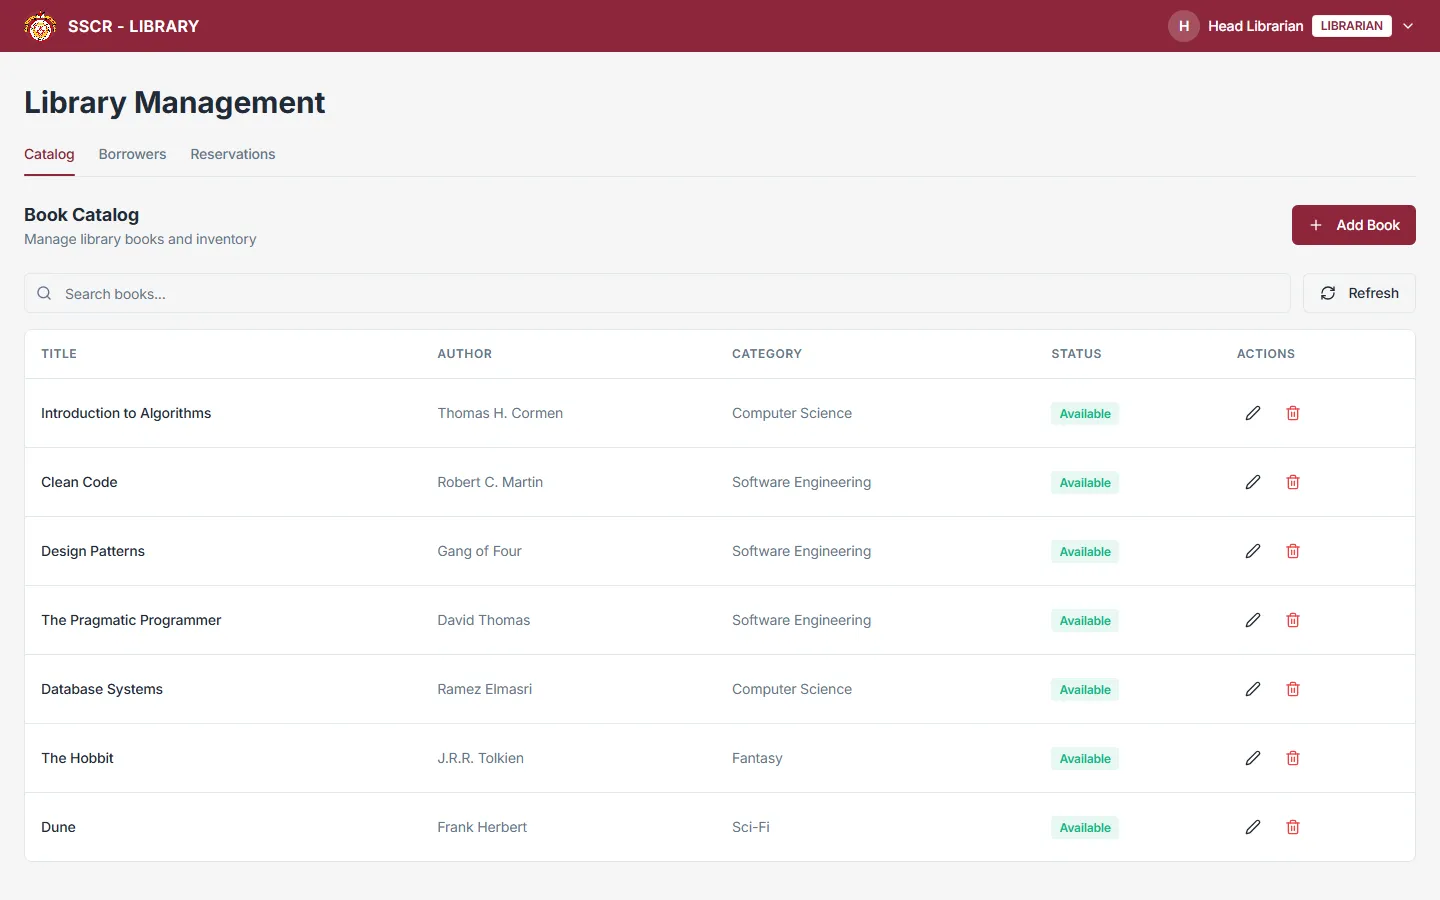The width and height of the screenshot is (1440, 900).
Task: Go to the Reservations tab
Action: click(233, 154)
